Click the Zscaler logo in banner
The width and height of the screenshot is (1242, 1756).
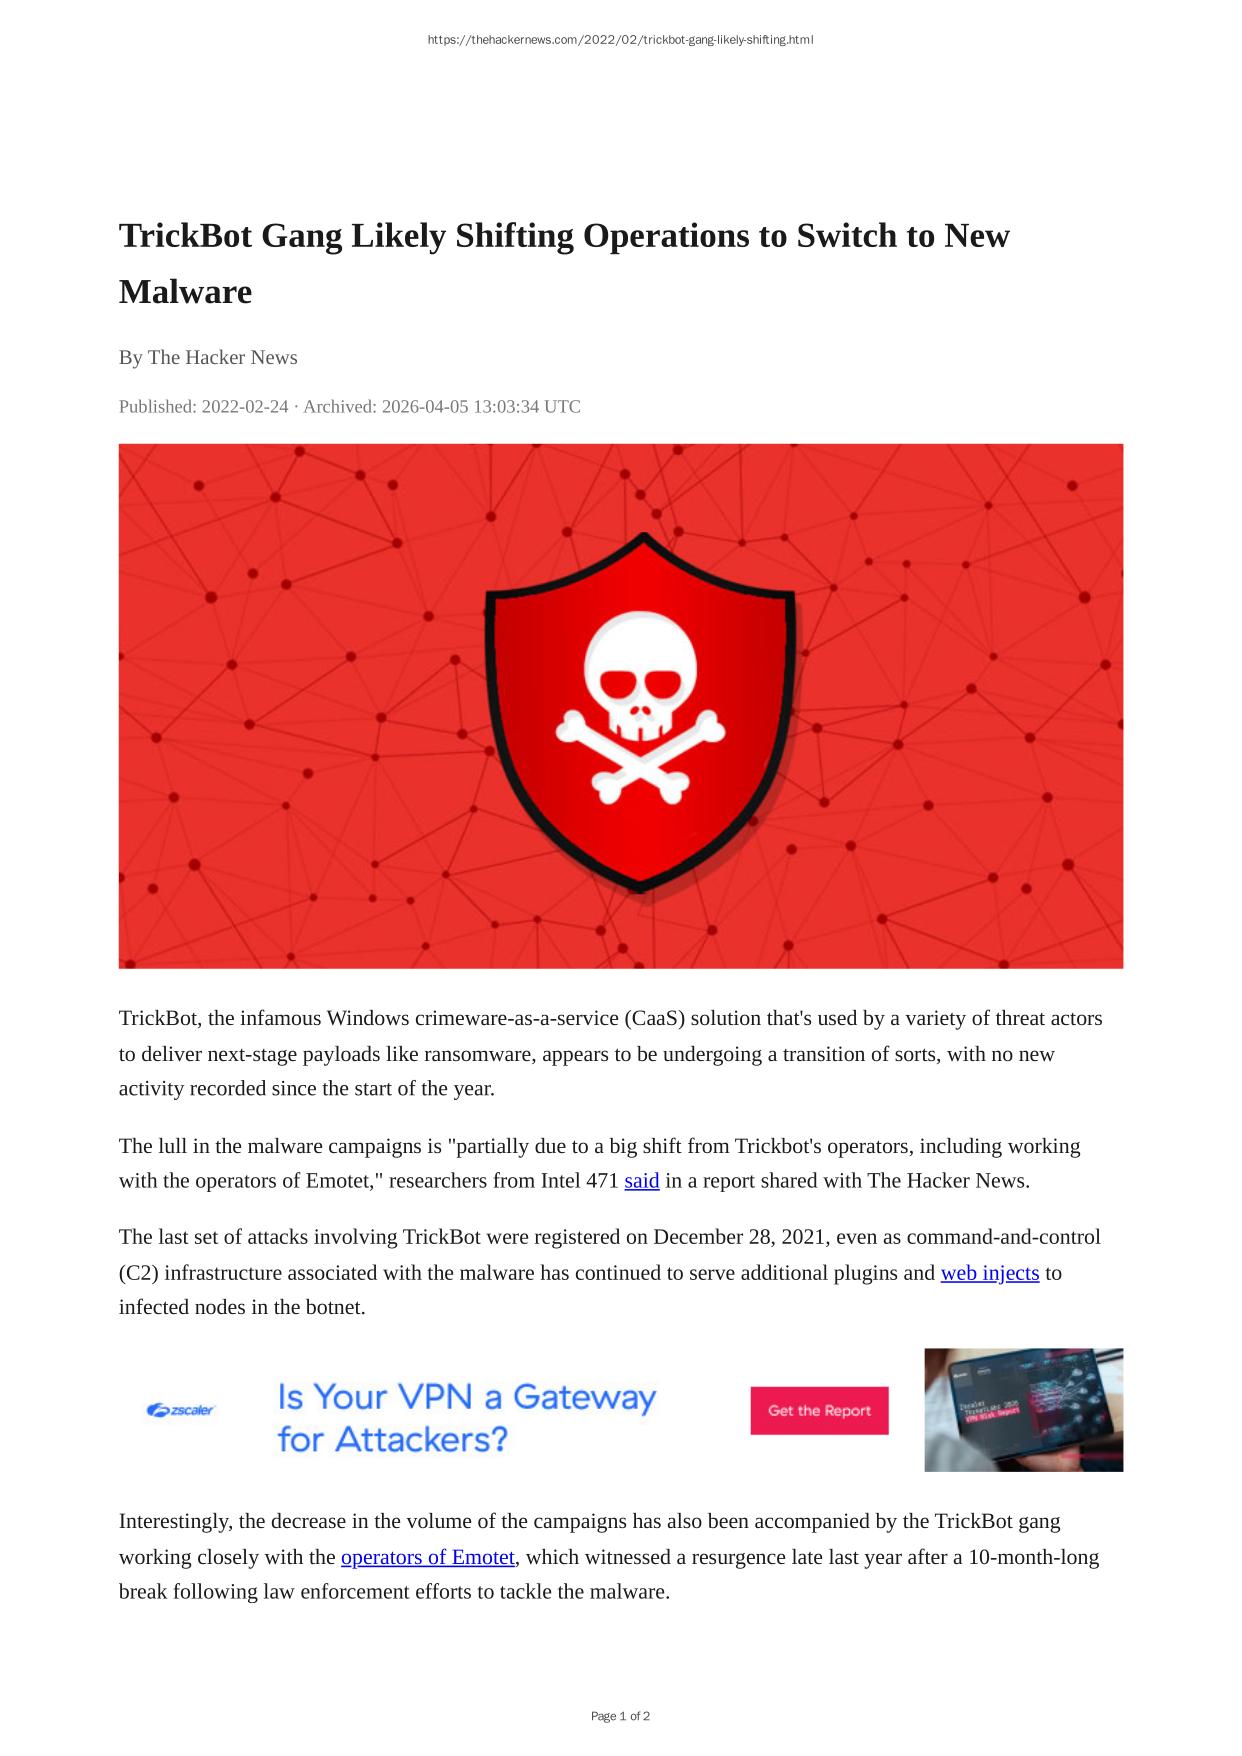pyautogui.click(x=181, y=1410)
